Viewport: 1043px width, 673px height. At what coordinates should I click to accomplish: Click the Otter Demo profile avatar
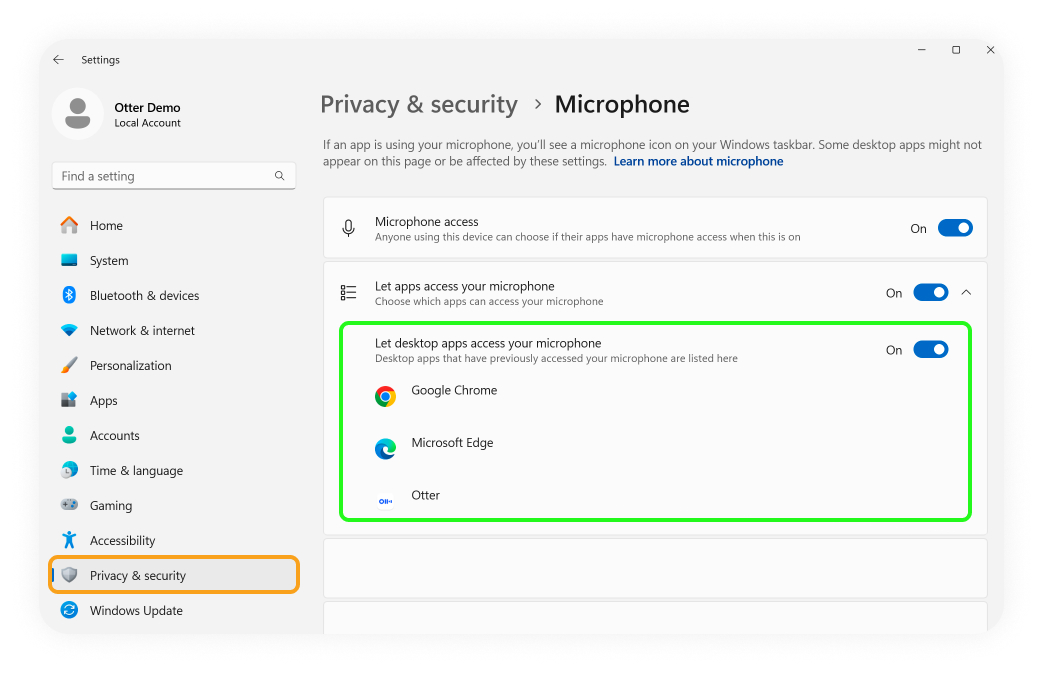(78, 114)
